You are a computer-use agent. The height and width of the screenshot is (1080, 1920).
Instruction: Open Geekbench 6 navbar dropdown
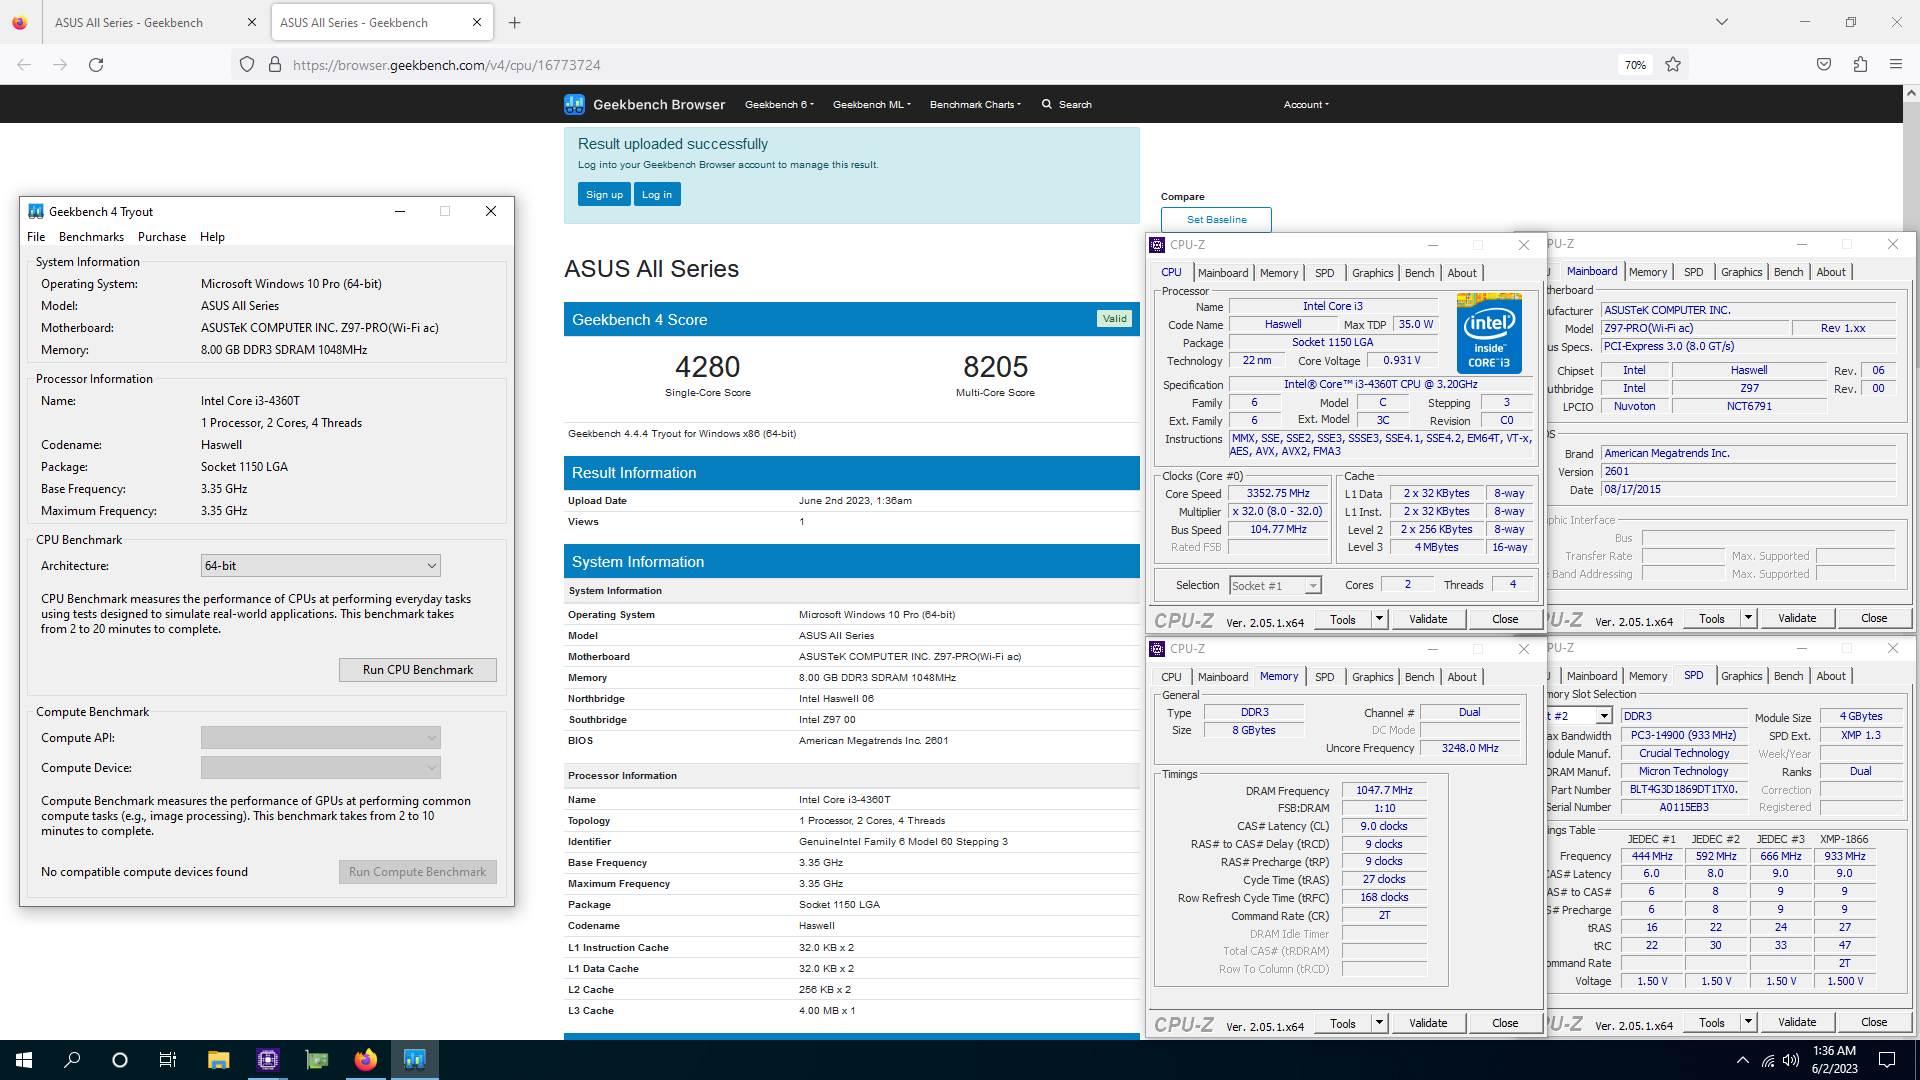pos(779,104)
